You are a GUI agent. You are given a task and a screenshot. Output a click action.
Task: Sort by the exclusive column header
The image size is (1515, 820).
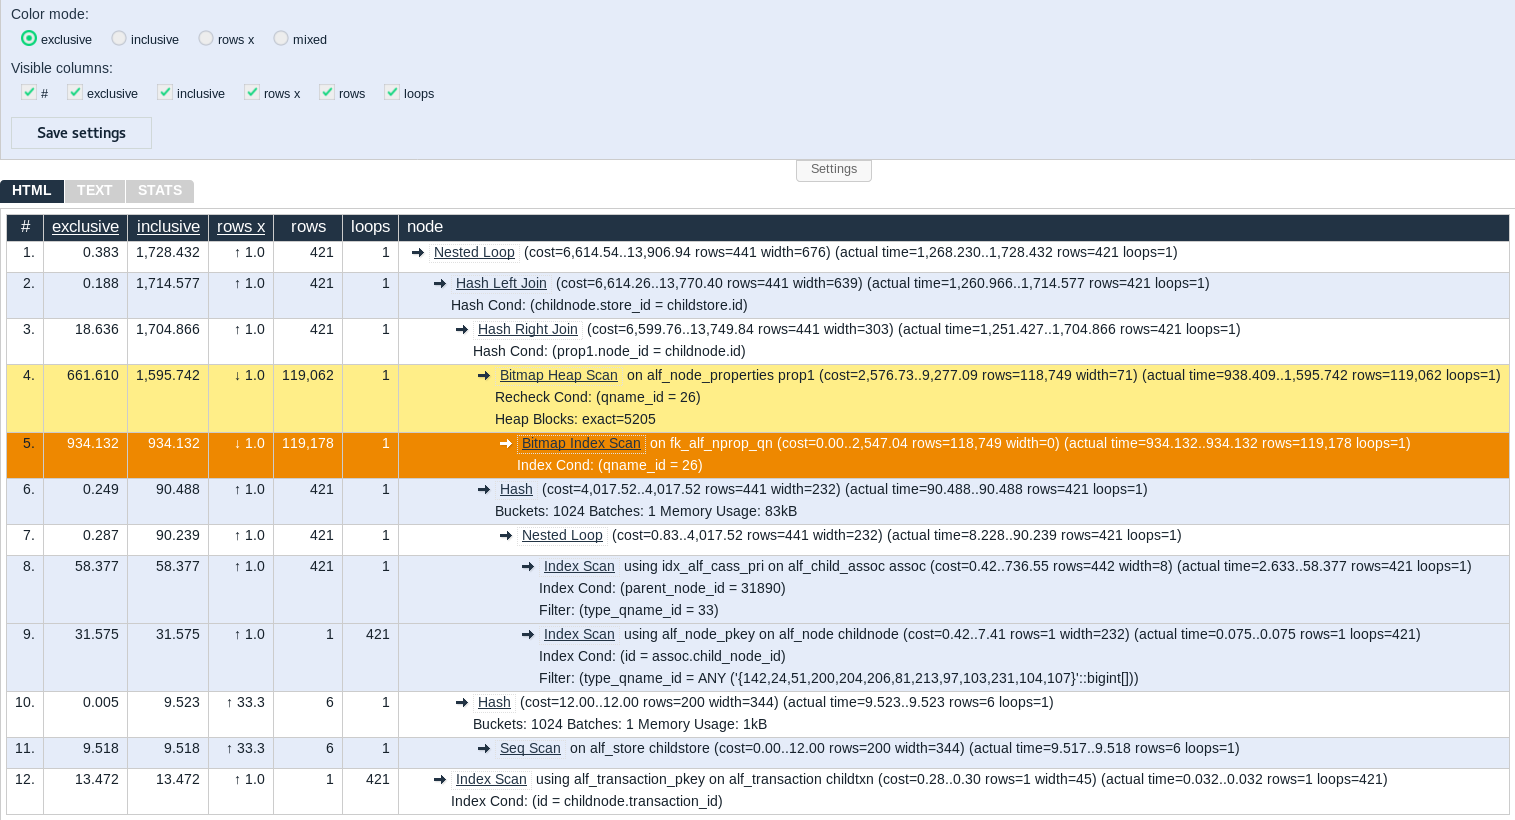[85, 227]
